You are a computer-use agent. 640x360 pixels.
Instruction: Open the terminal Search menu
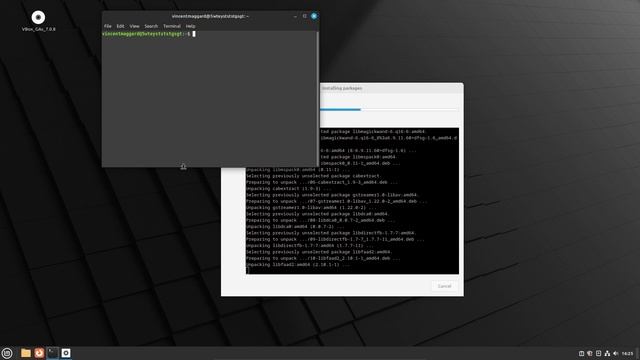[151, 26]
